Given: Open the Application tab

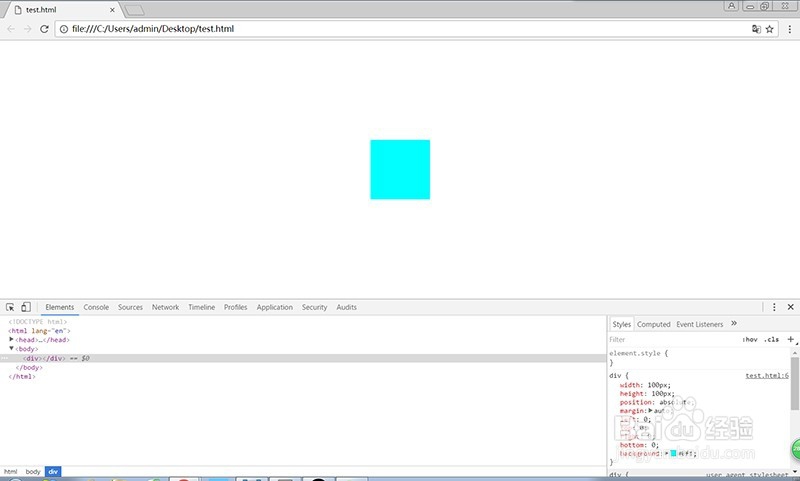Looking at the screenshot, I should pyautogui.click(x=274, y=307).
